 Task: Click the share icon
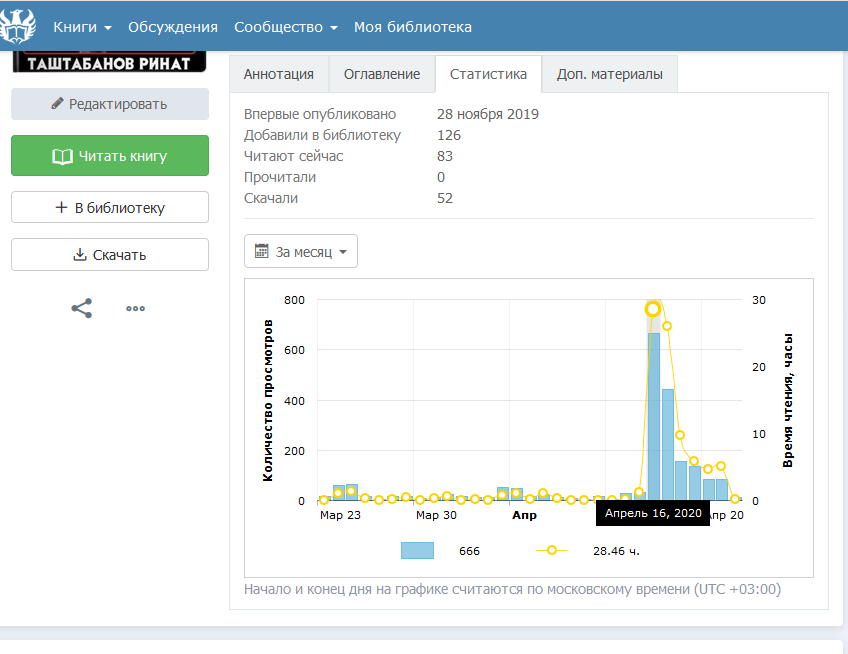click(x=82, y=308)
